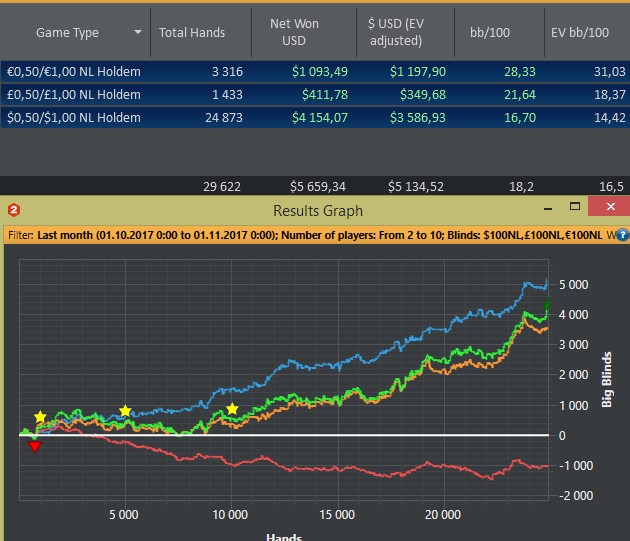
Task: Minimize the Results Graph window
Action: pos(548,211)
